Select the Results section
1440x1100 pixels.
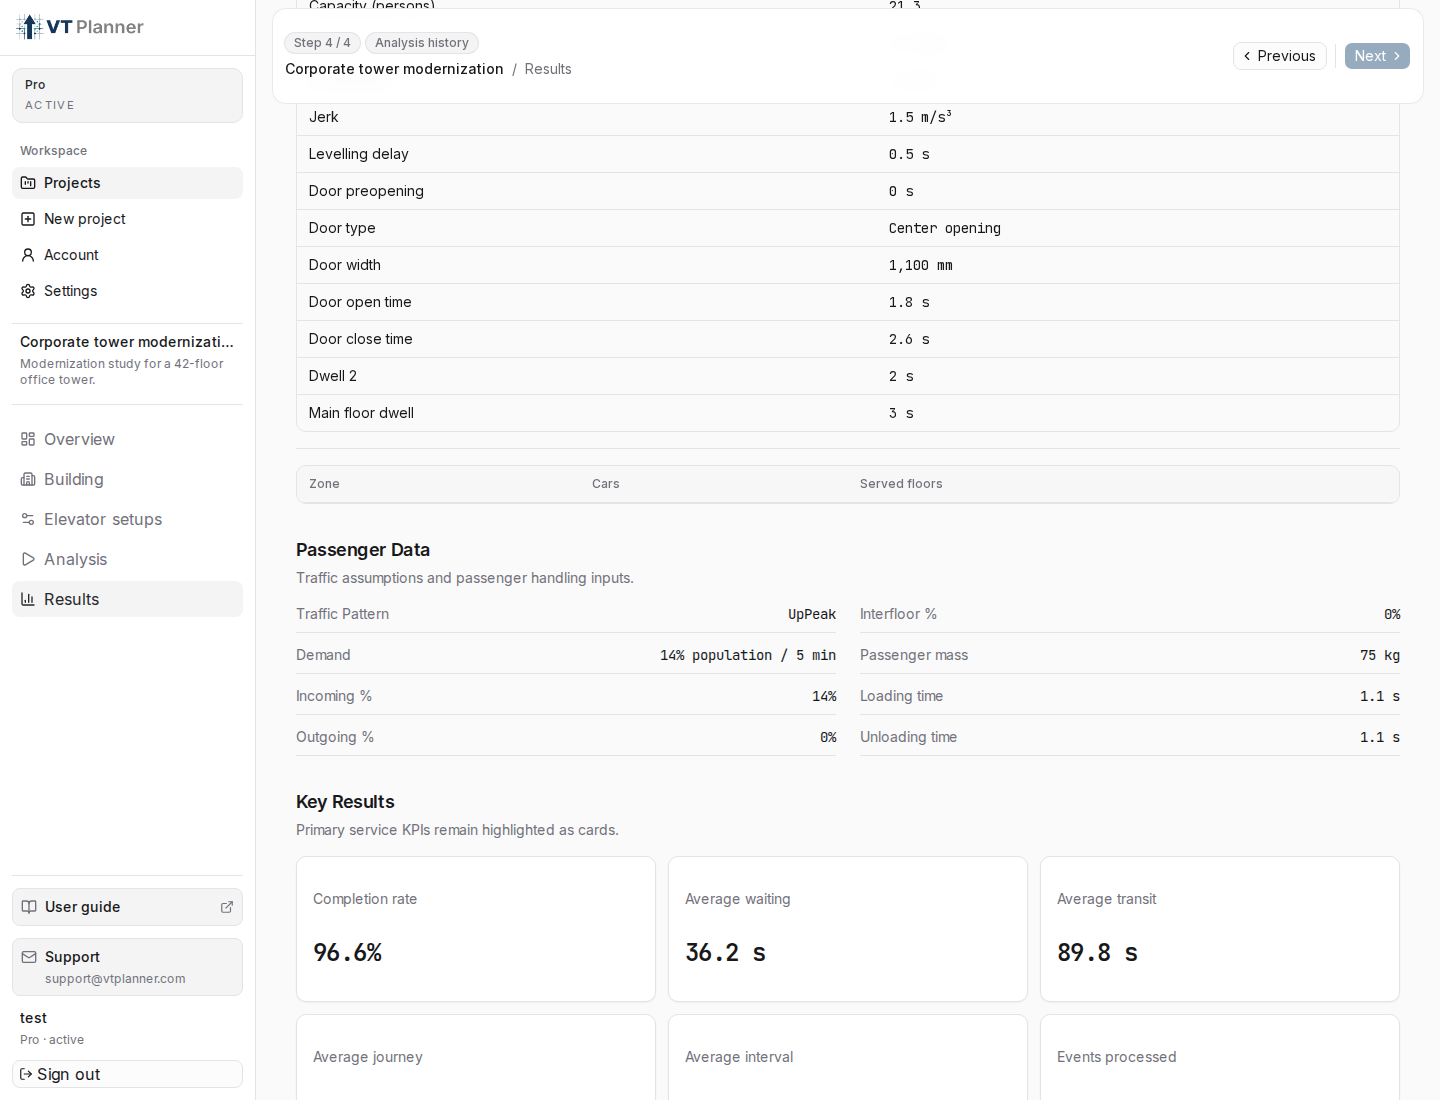click(127, 599)
